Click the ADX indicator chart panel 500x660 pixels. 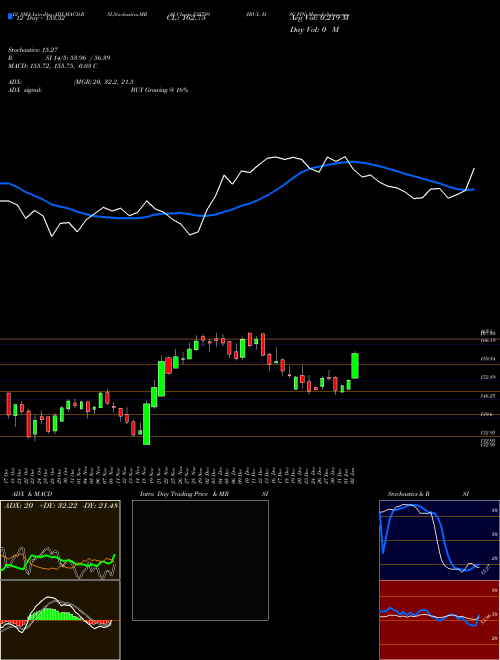tap(60, 540)
